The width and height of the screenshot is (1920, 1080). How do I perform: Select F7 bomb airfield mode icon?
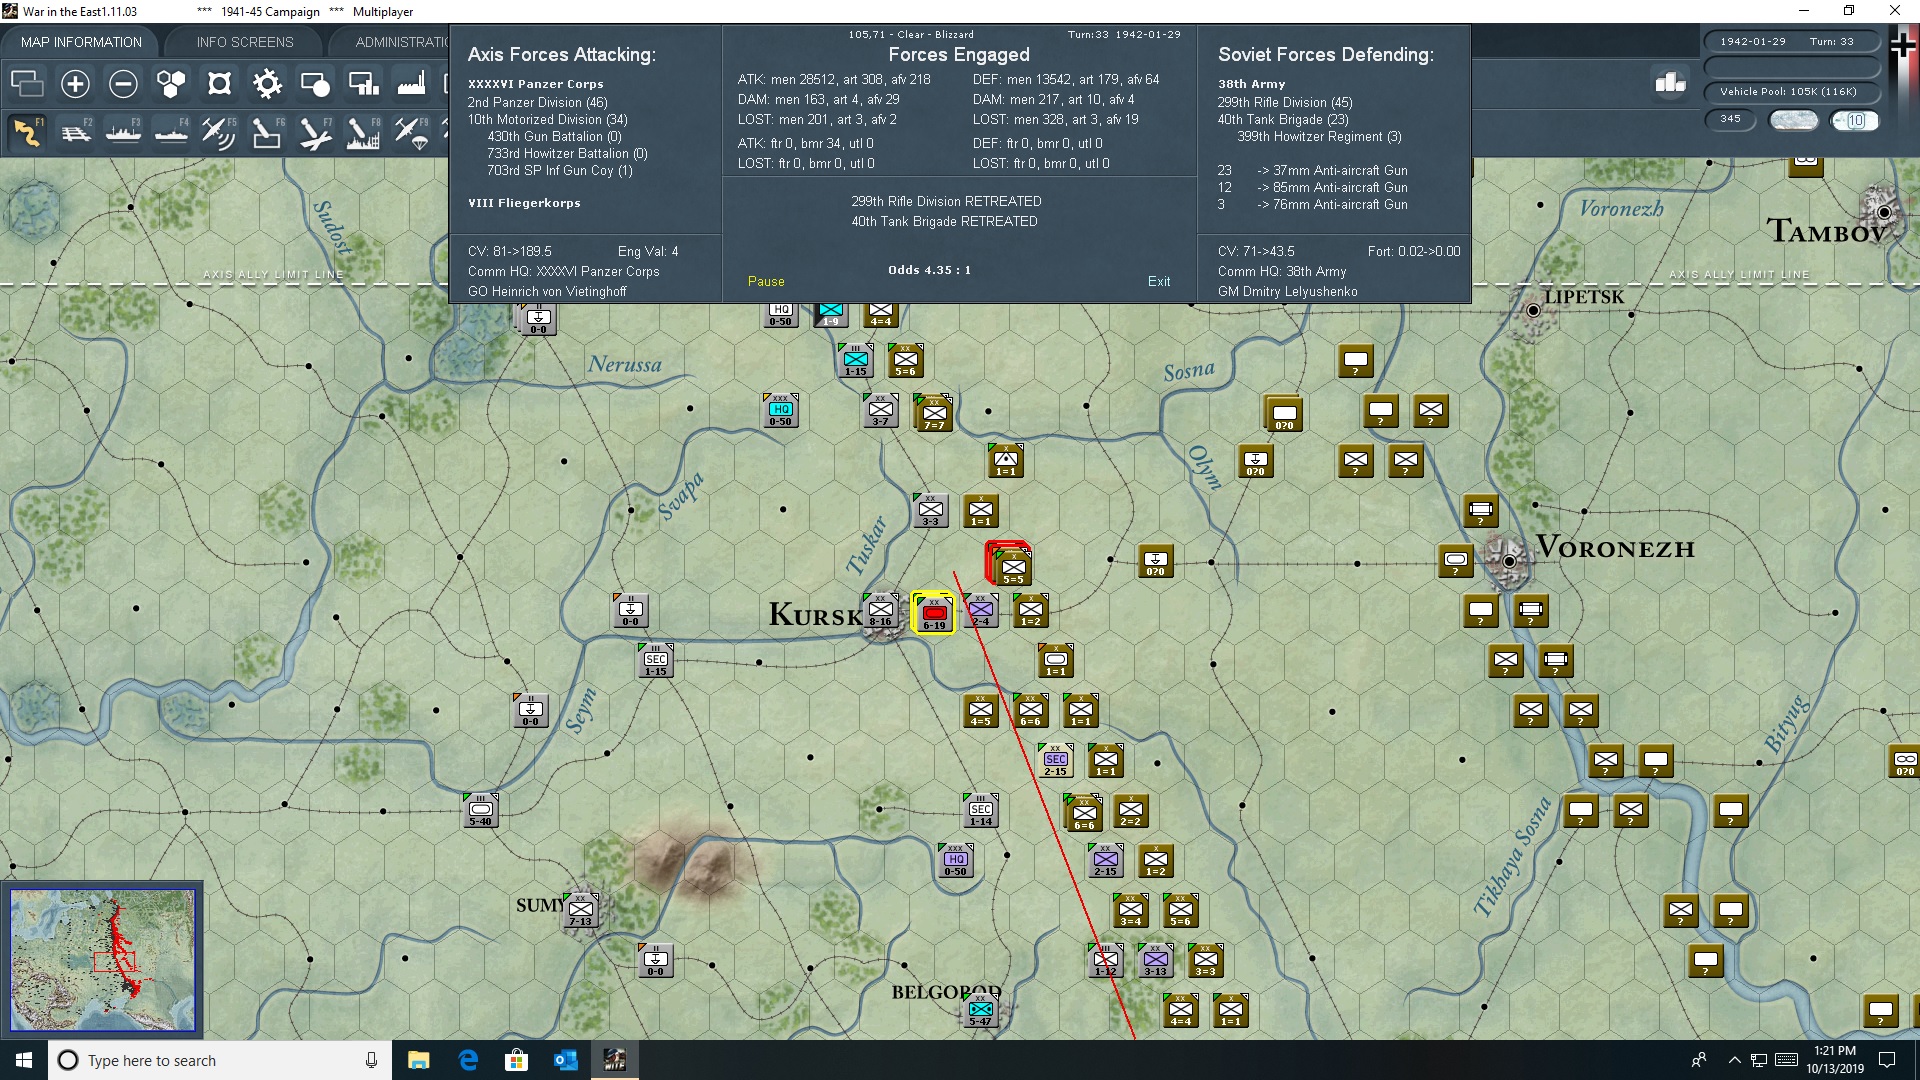pos(315,132)
